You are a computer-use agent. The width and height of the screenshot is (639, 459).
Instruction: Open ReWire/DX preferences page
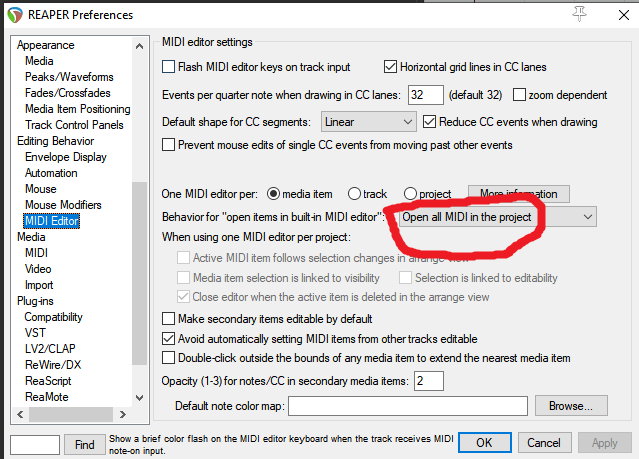(x=53, y=364)
